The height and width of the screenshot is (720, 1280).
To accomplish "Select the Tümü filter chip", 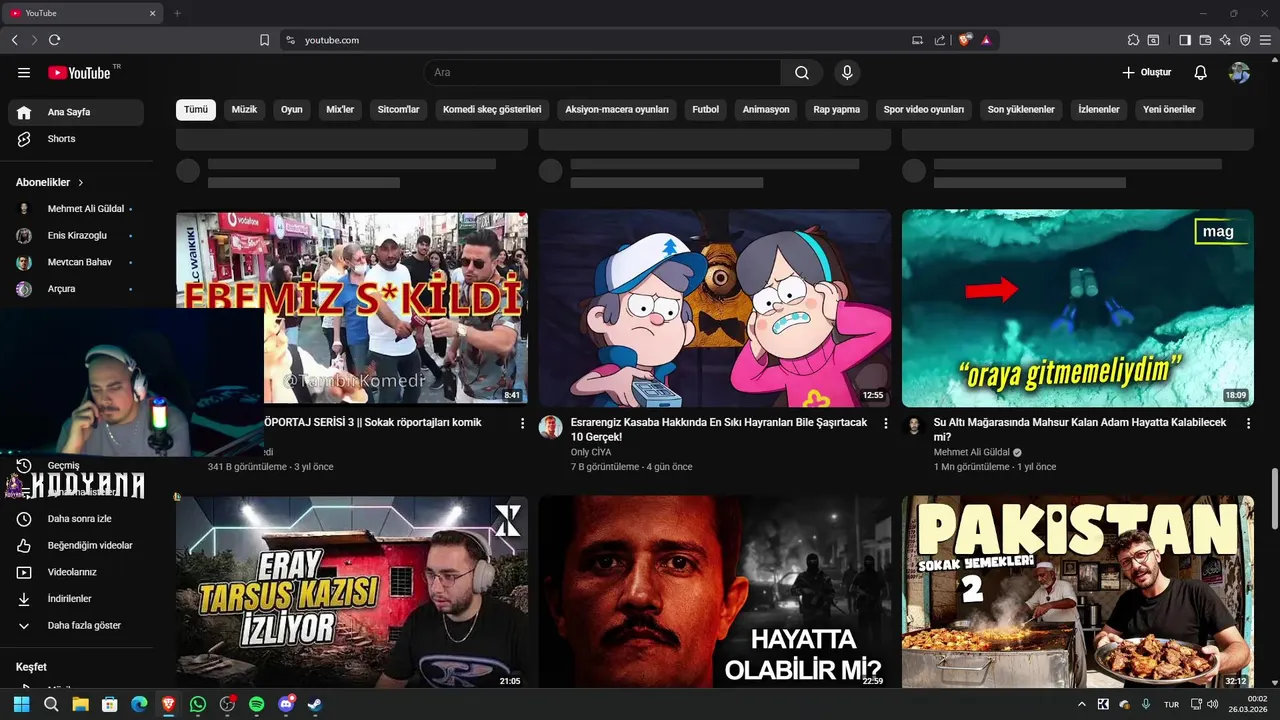I will [196, 110].
